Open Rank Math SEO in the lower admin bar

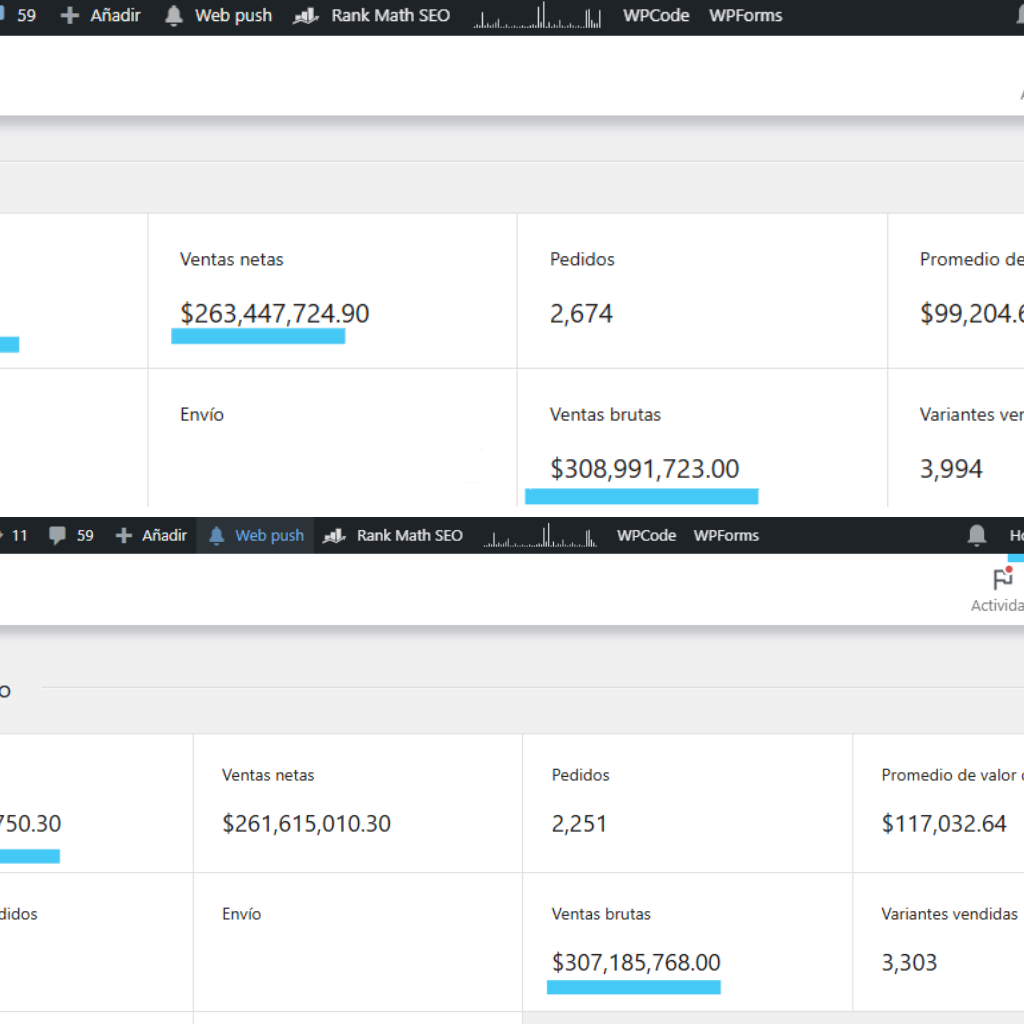click(x=395, y=536)
